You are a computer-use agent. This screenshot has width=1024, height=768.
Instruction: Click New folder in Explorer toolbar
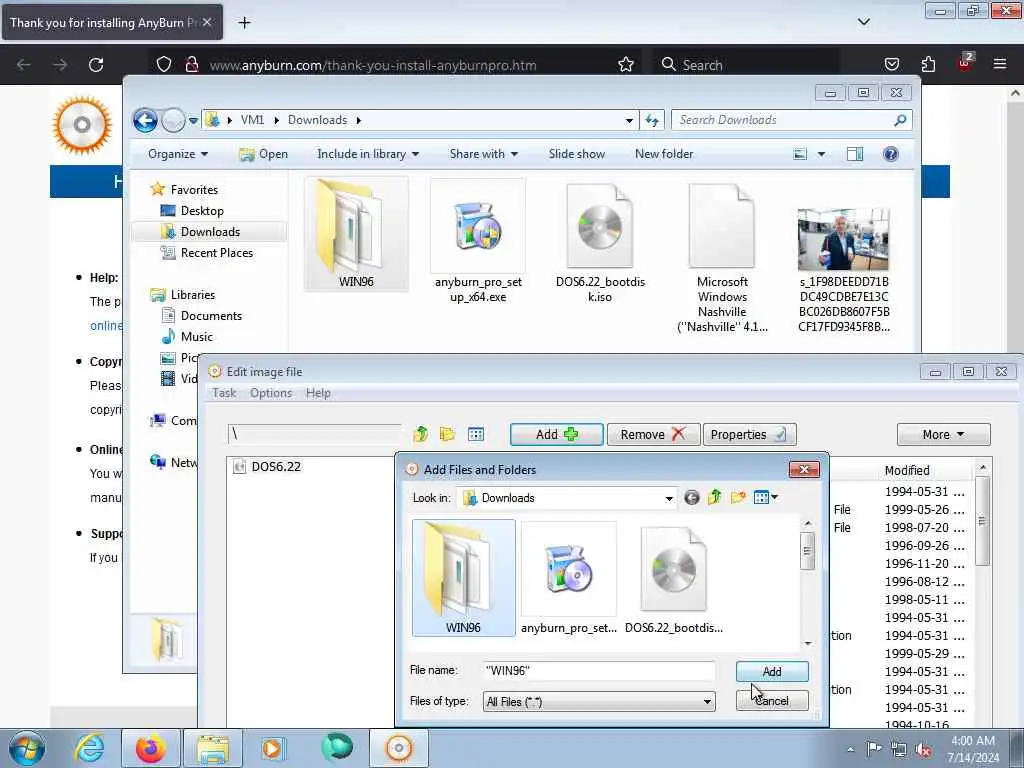[664, 154]
